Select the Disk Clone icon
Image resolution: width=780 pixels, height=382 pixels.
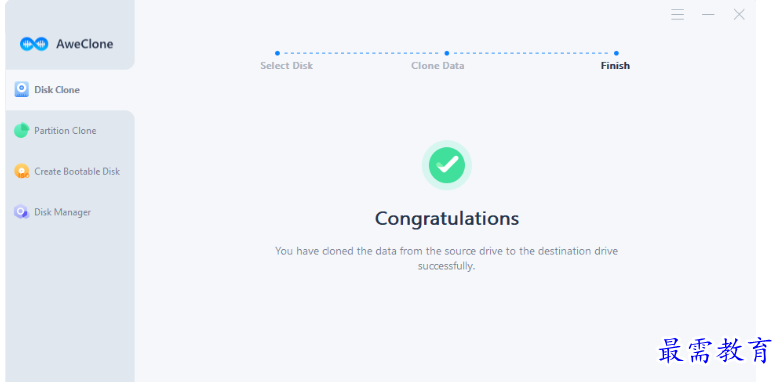click(21, 90)
